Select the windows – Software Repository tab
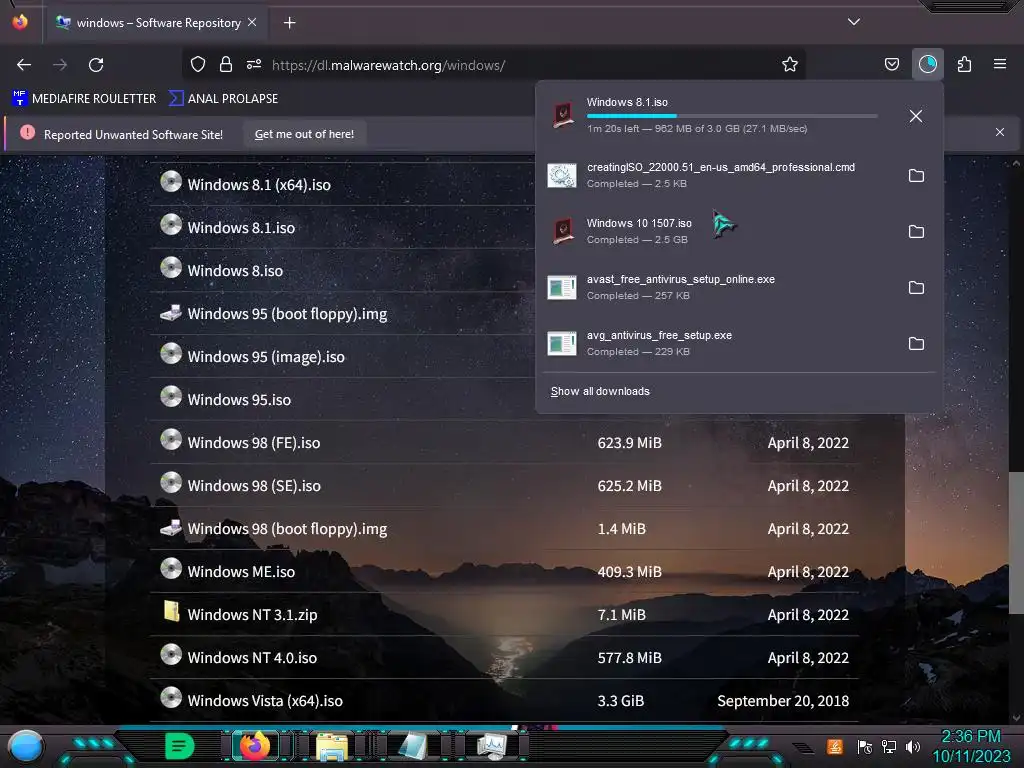This screenshot has height=768, width=1024. [157, 23]
